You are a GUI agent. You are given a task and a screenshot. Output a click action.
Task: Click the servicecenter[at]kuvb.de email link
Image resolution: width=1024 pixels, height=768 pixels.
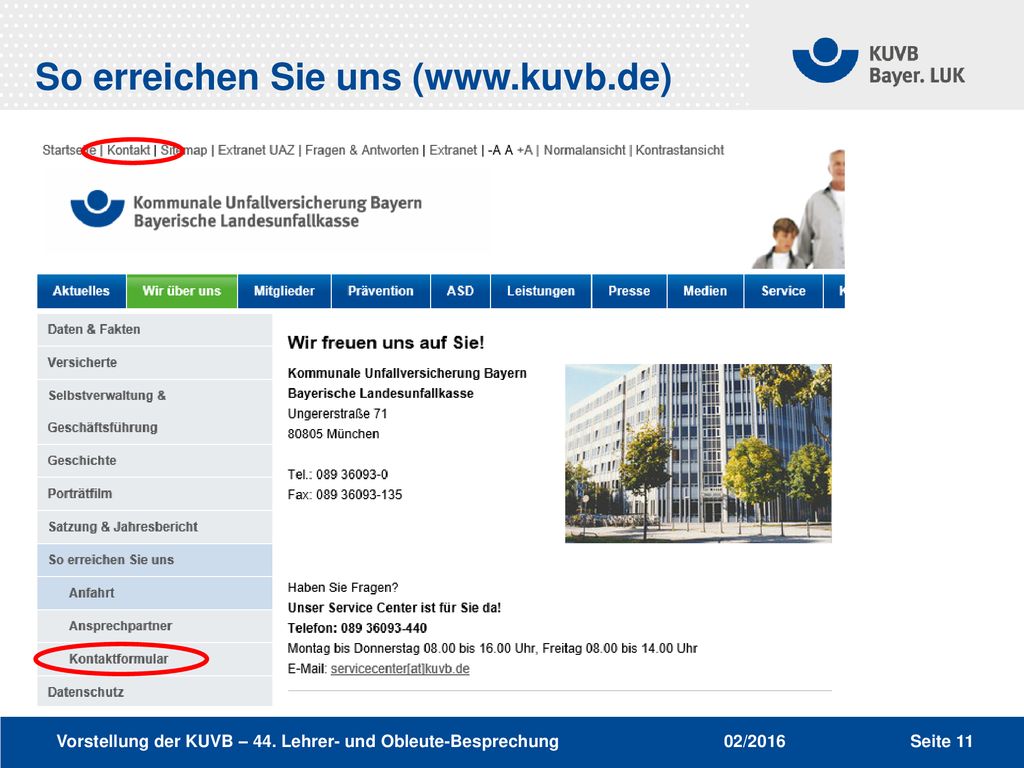(x=400, y=669)
